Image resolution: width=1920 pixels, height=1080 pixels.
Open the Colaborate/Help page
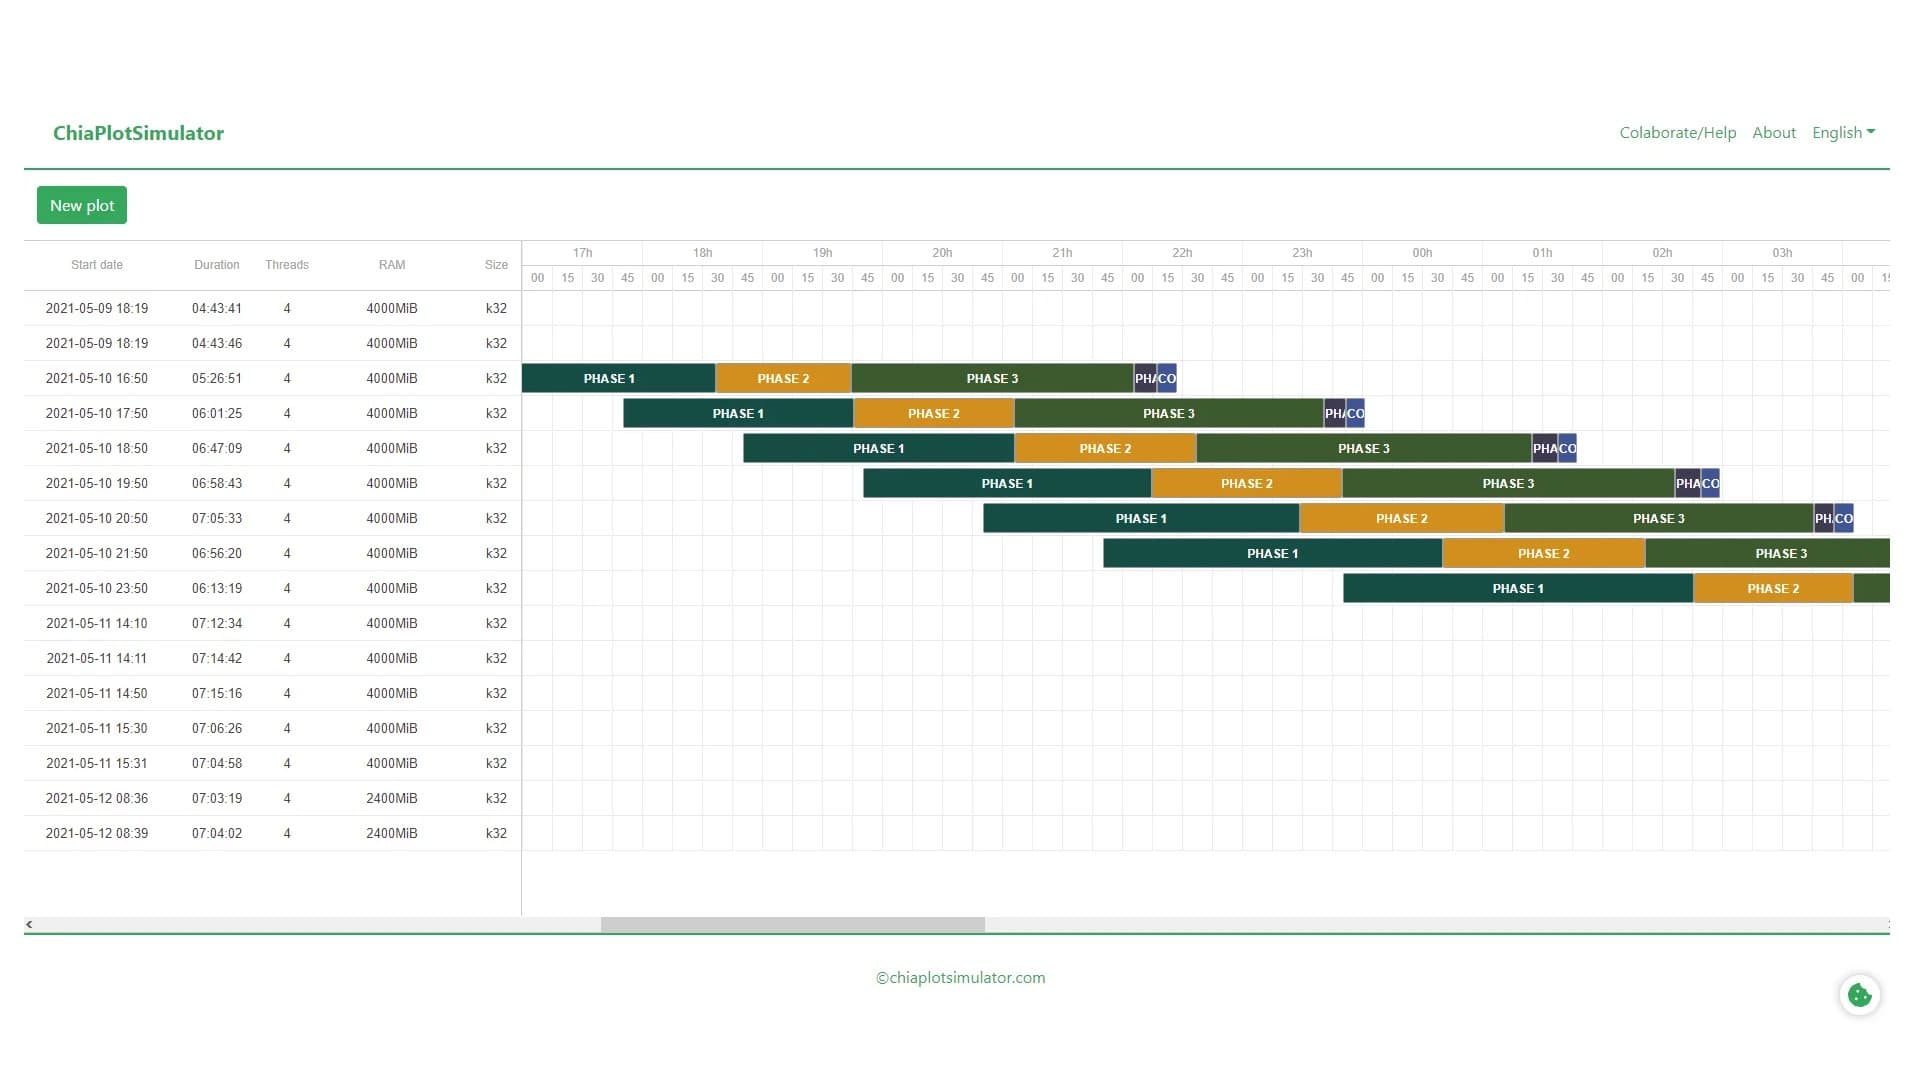coord(1678,132)
